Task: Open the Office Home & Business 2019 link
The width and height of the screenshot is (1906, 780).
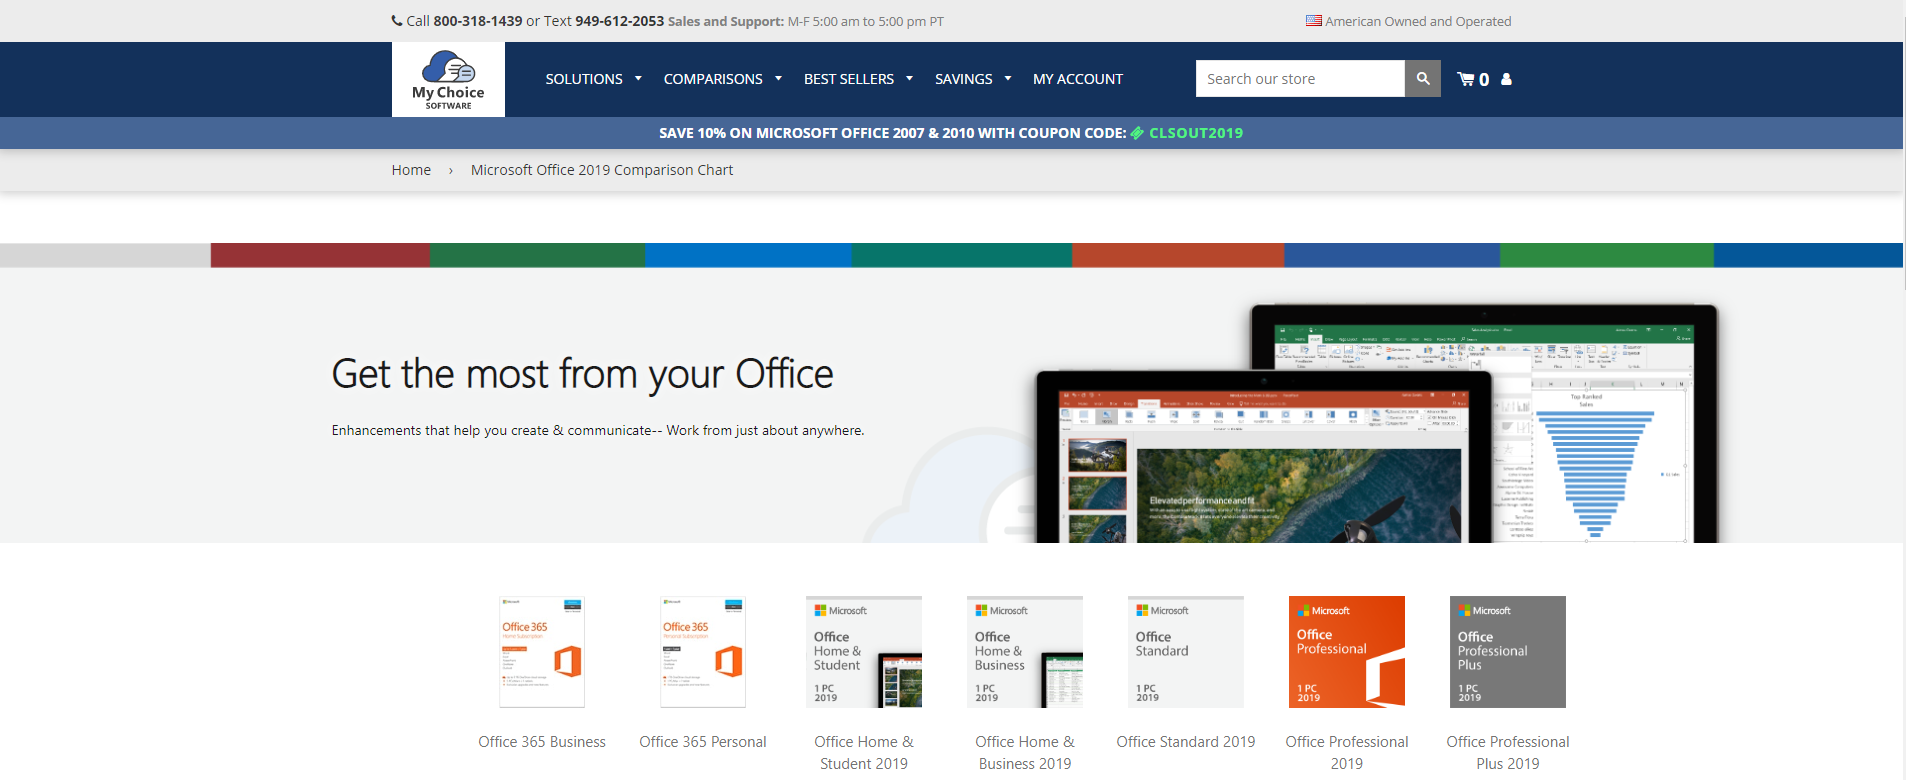Action: coord(1025,752)
